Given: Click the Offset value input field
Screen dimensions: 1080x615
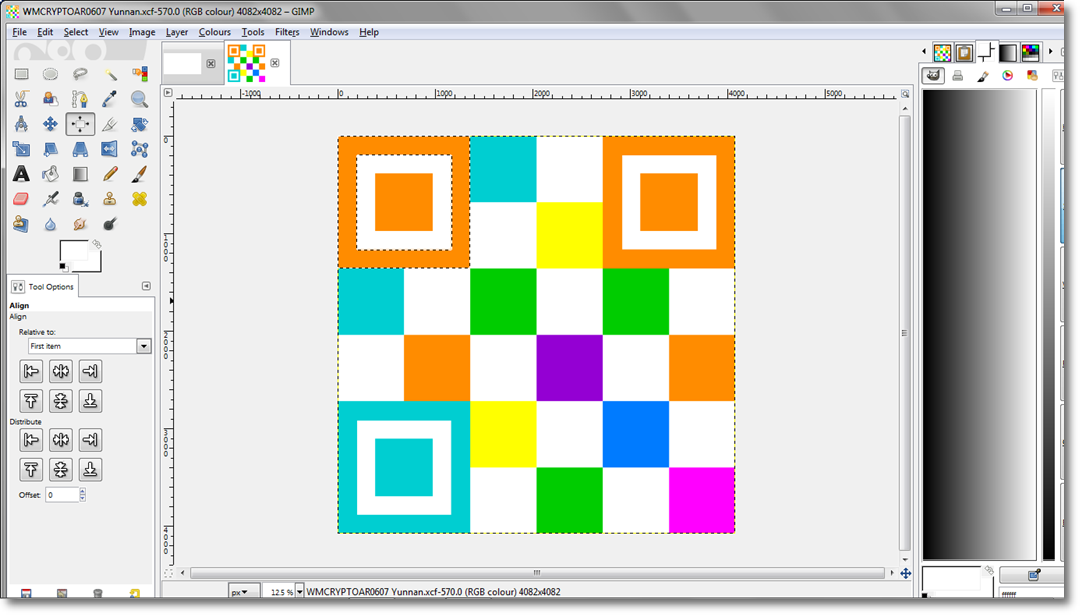Looking at the screenshot, I should coord(62,494).
